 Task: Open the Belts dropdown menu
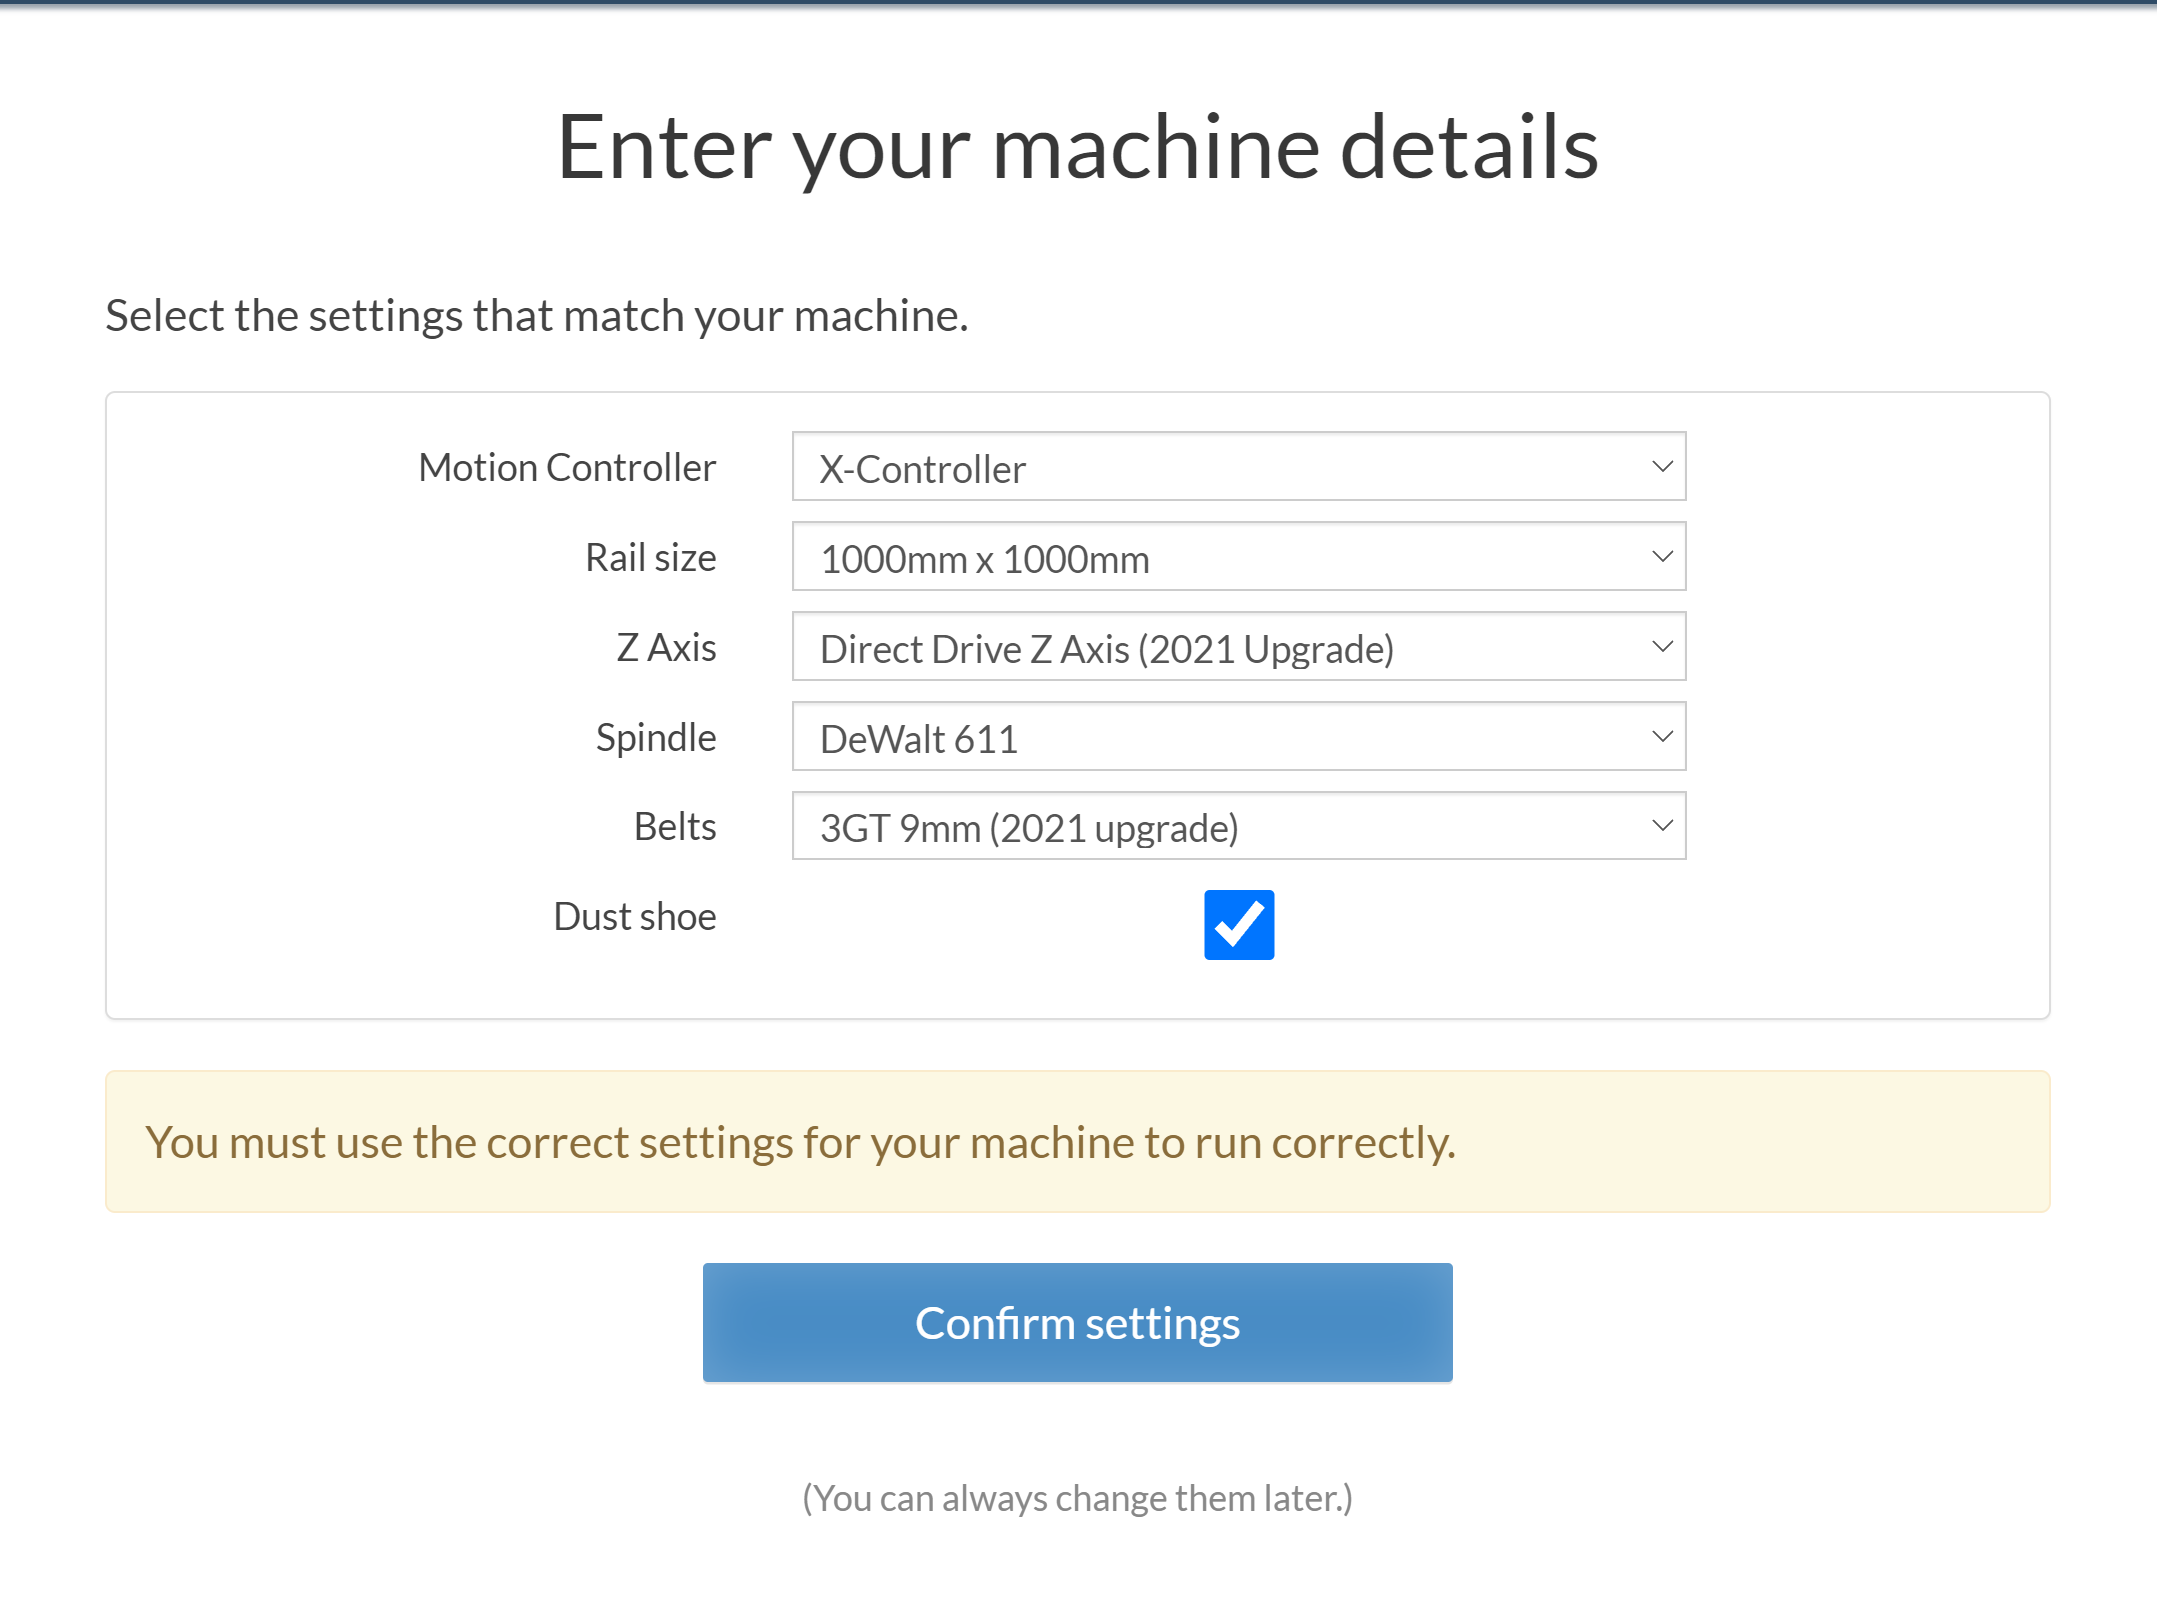pyautogui.click(x=1238, y=826)
